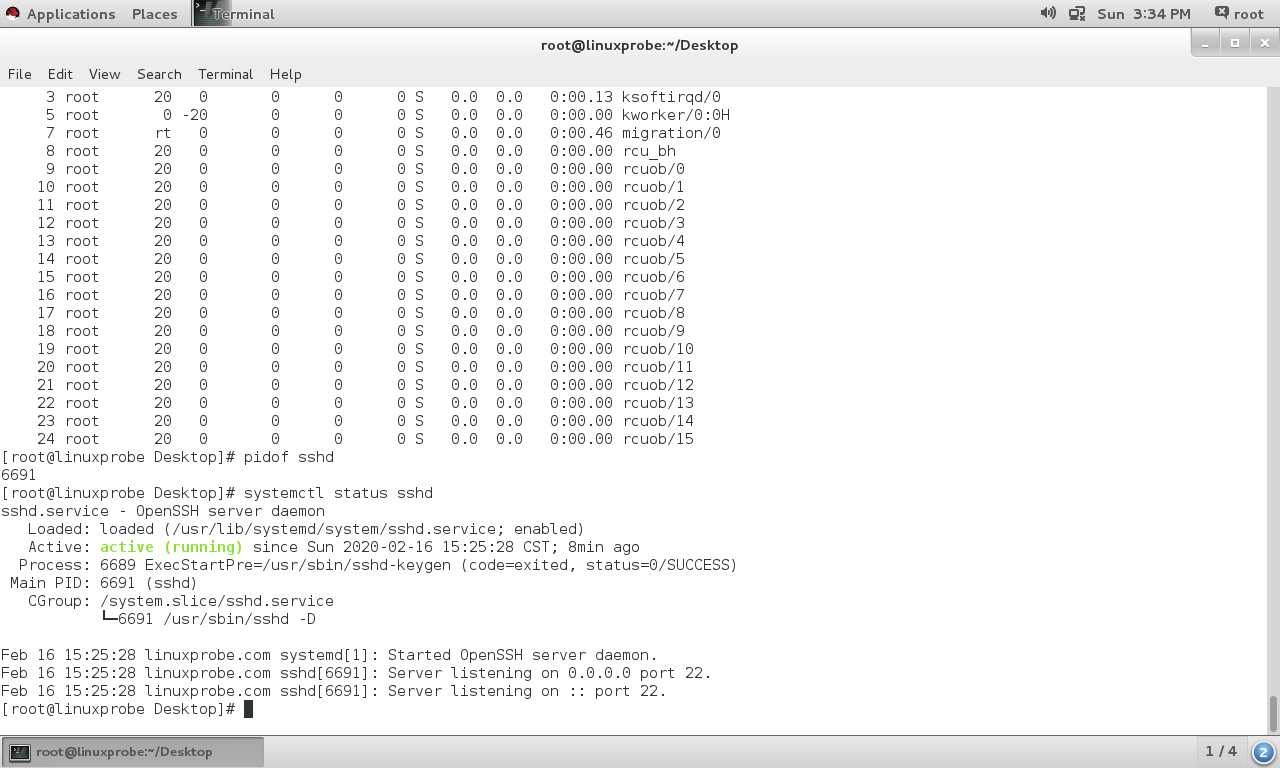This screenshot has width=1280, height=768.
Task: Open the File menu
Action: coord(19,74)
